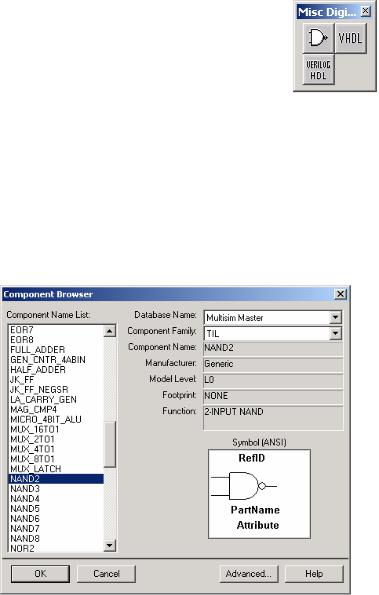Select NAND4 in the component list

point(56,499)
